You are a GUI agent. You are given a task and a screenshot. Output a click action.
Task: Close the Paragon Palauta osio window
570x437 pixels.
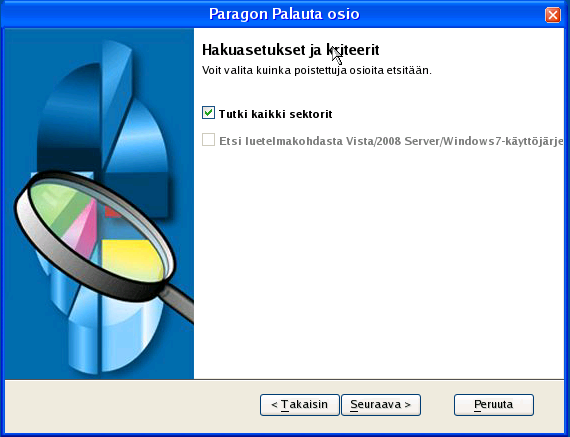coord(553,15)
